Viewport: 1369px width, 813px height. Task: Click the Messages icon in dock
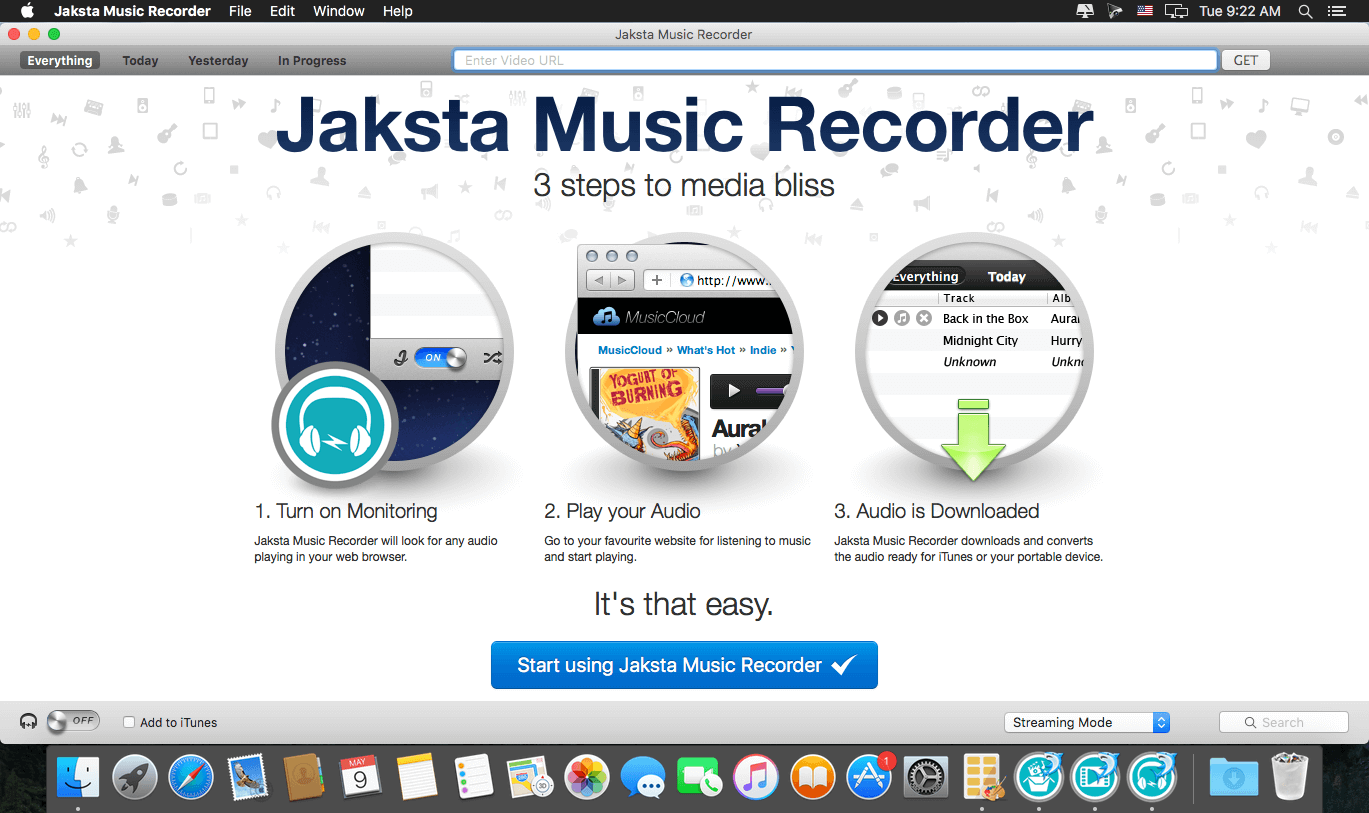(x=643, y=776)
